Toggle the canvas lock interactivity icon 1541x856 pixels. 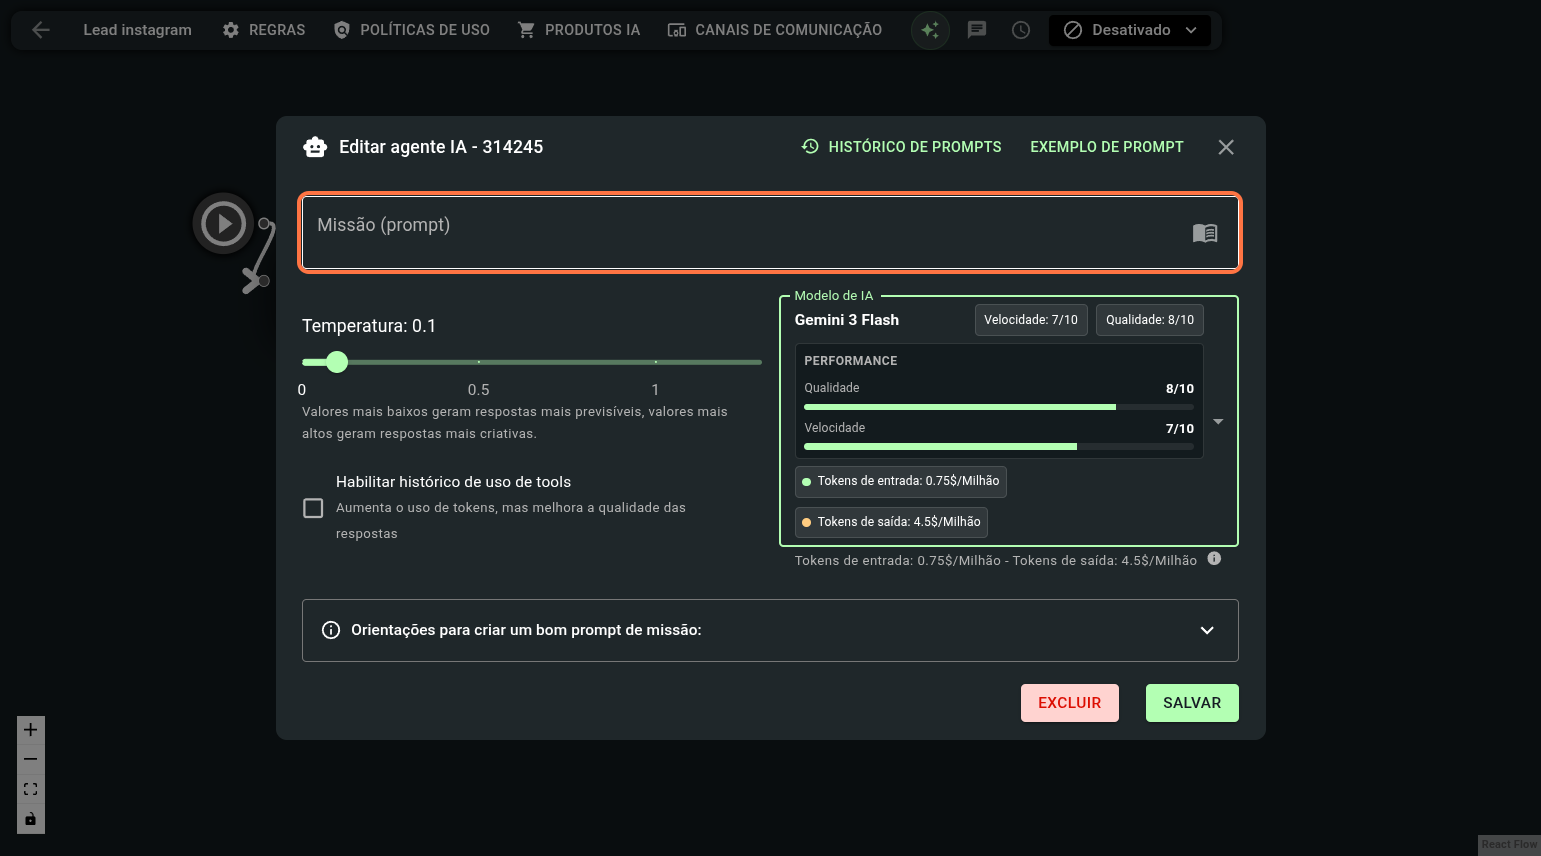pyautogui.click(x=31, y=819)
